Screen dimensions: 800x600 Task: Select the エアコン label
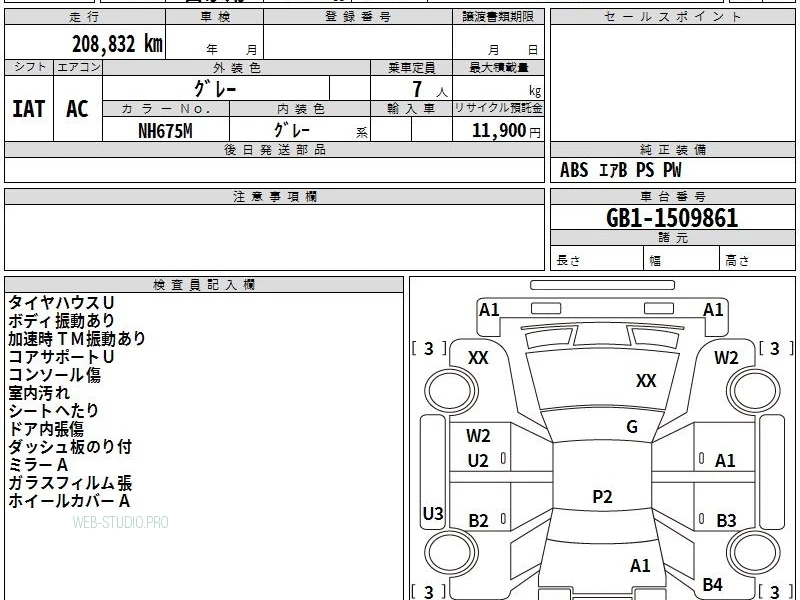click(x=78, y=67)
